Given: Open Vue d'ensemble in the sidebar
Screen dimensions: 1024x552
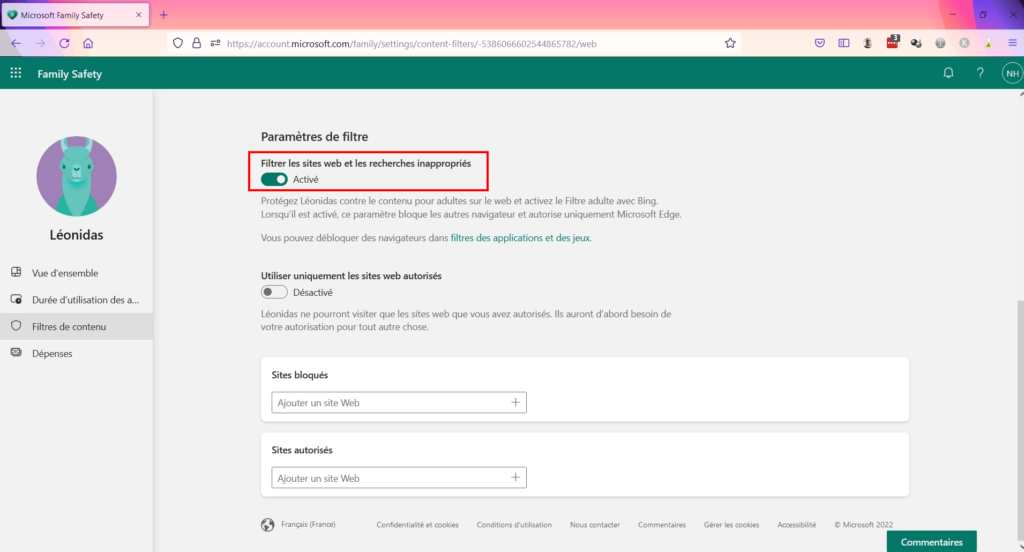Looking at the screenshot, I should coord(76,272).
